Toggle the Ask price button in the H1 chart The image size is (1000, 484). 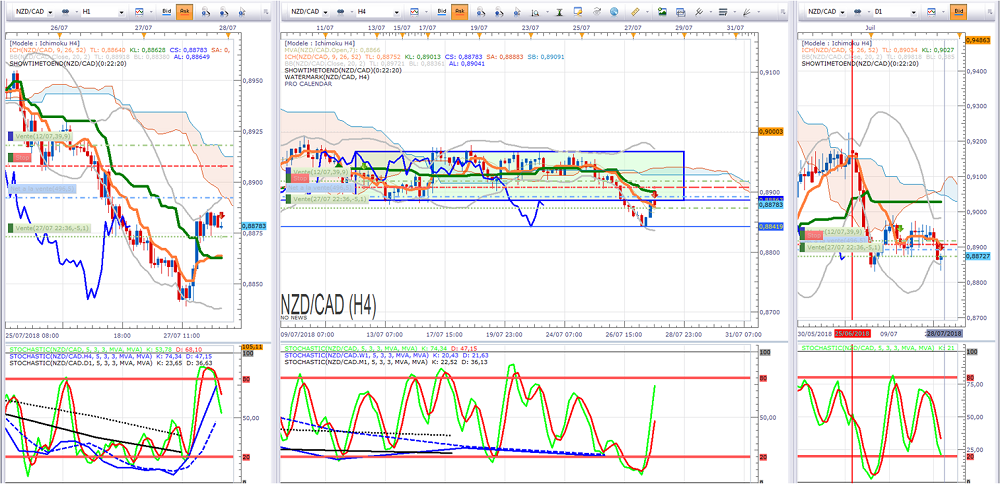(185, 11)
